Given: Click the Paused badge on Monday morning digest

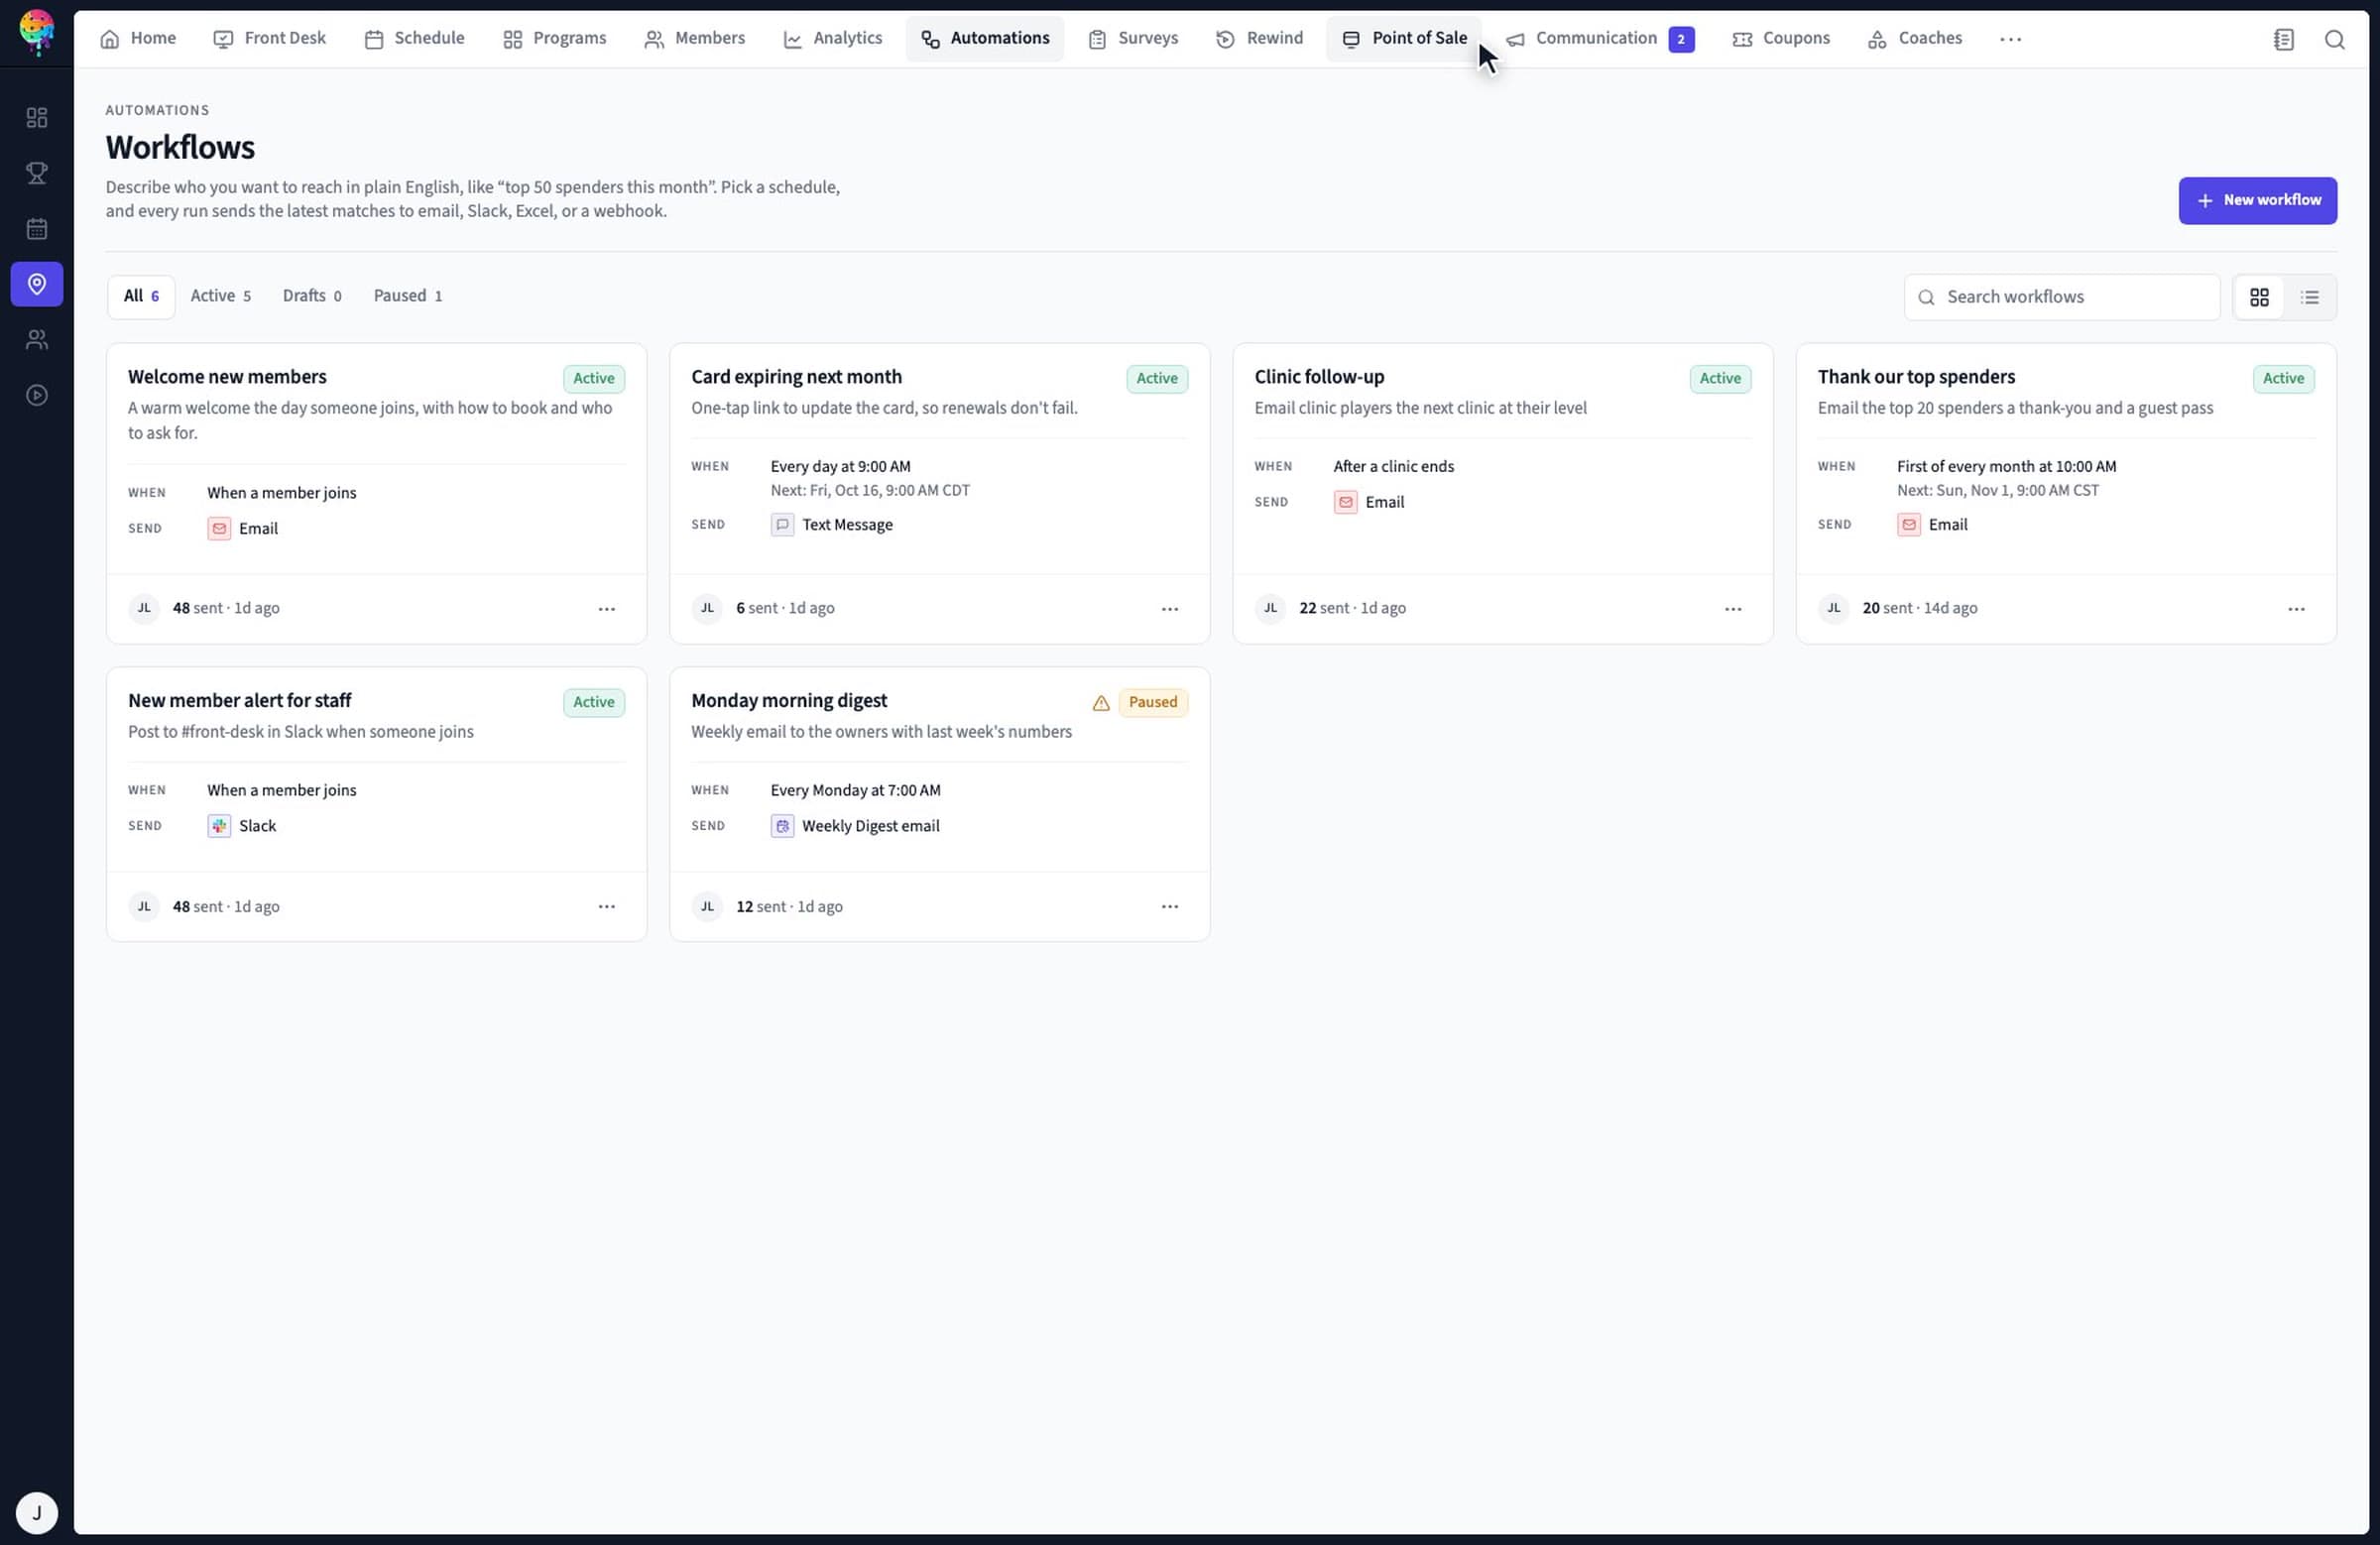Looking at the screenshot, I should coord(1152,703).
